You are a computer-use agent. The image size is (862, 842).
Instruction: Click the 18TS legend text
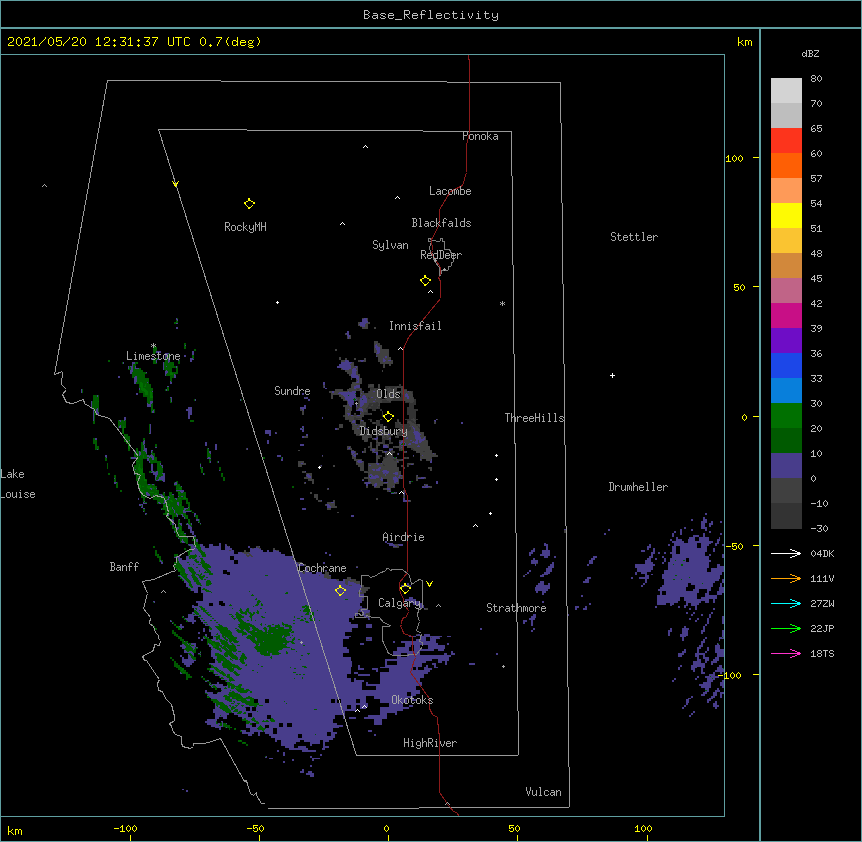(822, 653)
